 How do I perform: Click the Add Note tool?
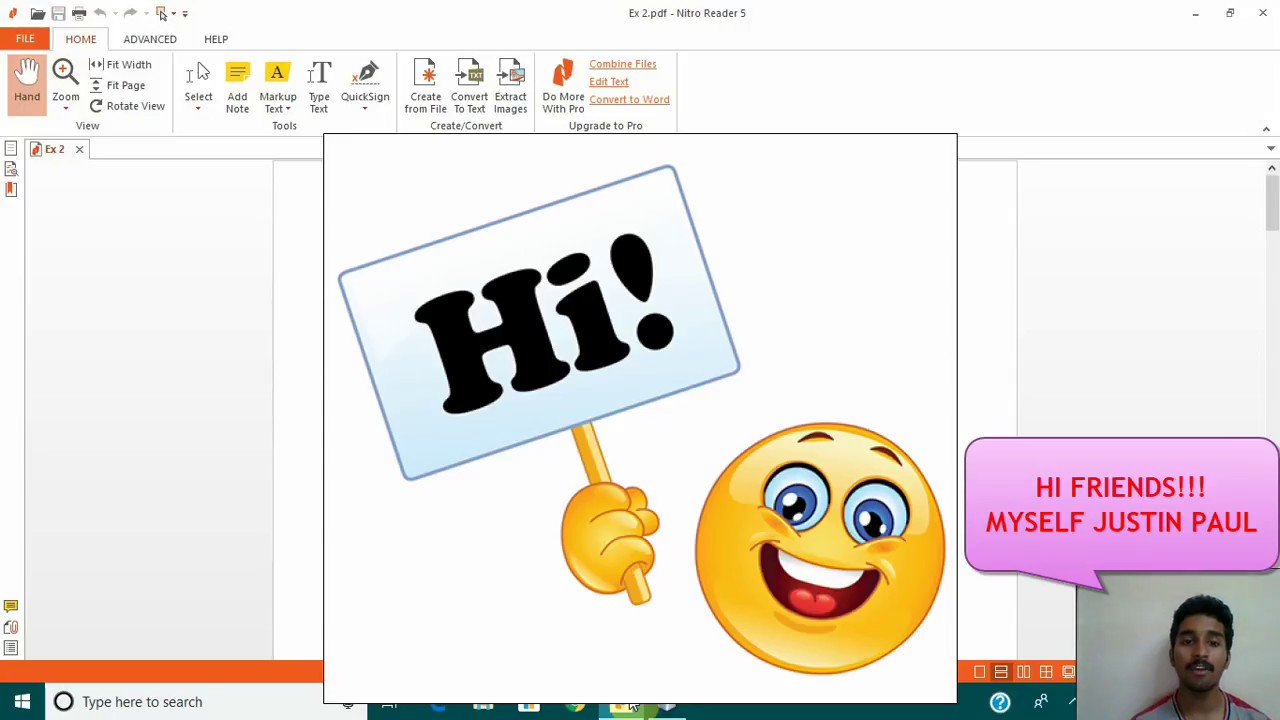tap(237, 87)
